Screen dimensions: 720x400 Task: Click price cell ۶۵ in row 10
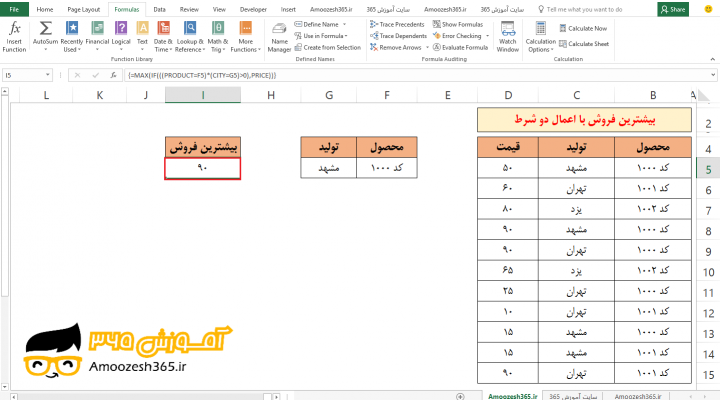(x=508, y=270)
